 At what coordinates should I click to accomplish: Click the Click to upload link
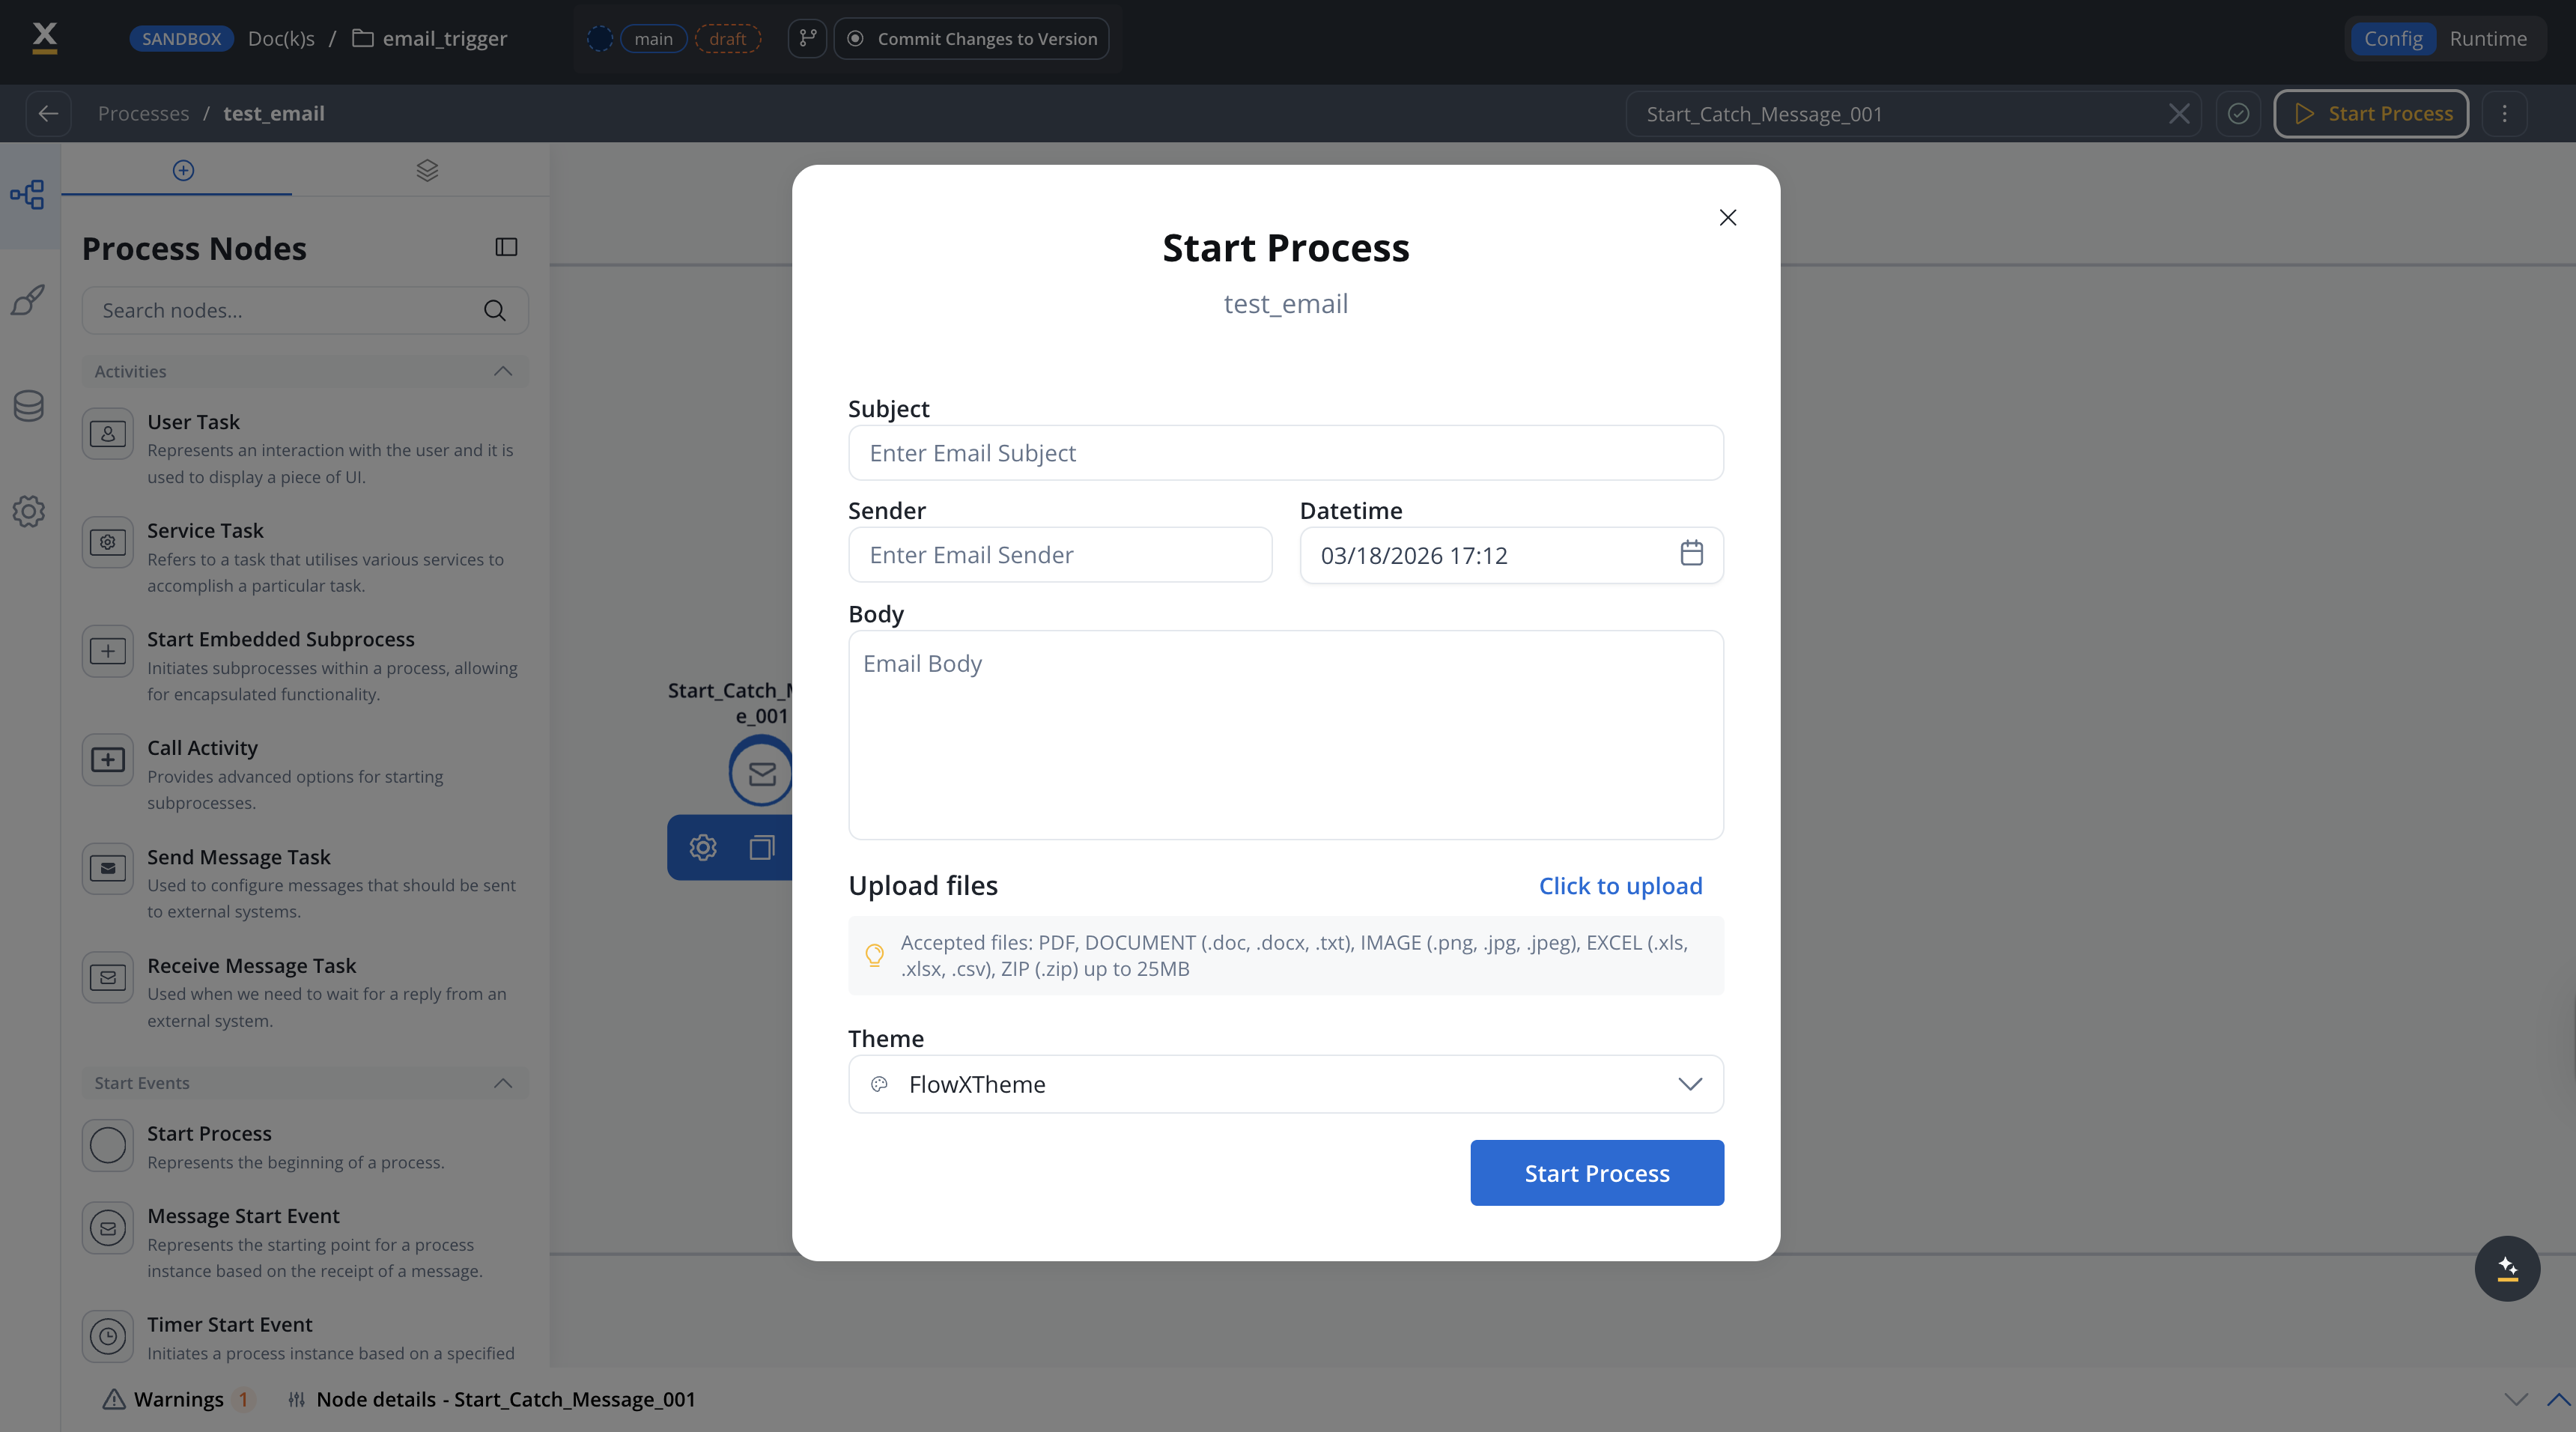point(1619,886)
